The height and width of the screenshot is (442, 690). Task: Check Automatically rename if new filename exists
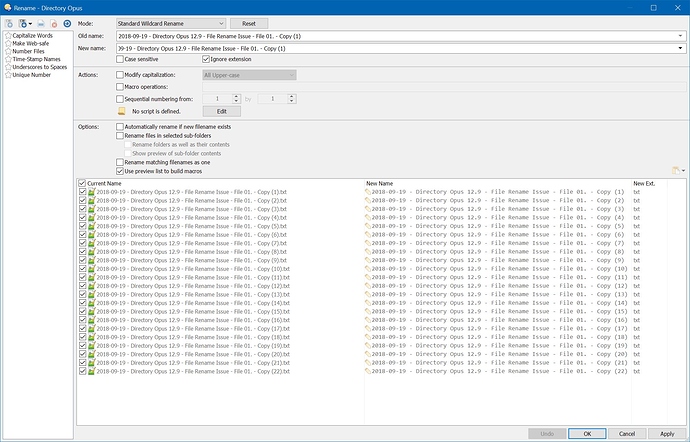tap(120, 127)
